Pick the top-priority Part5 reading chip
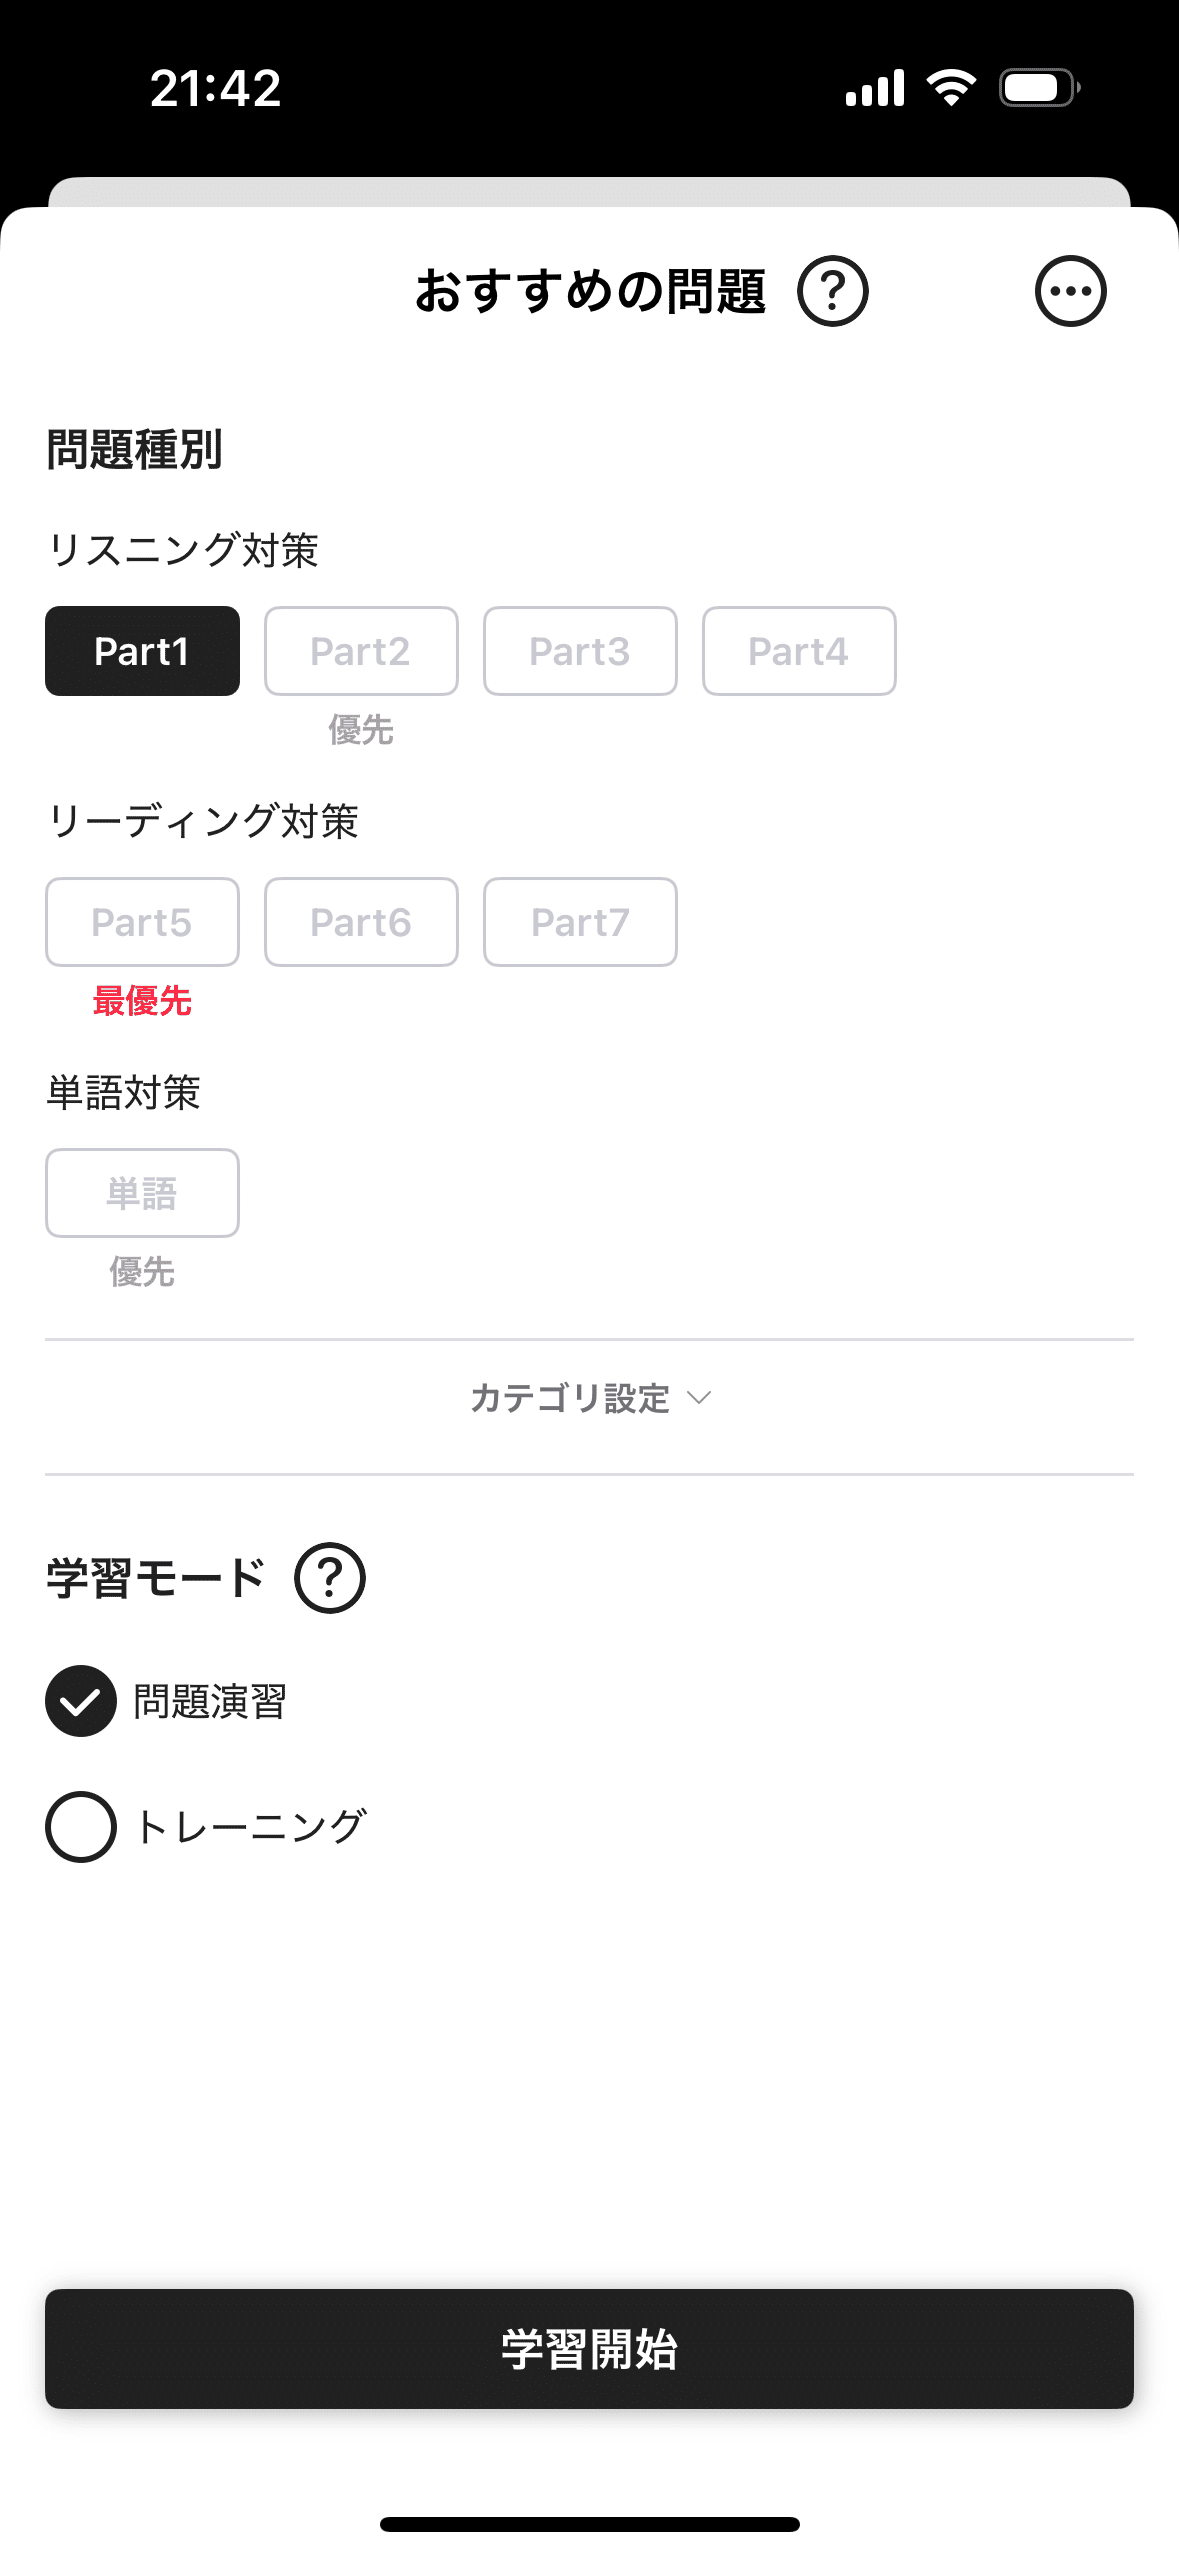Viewport: 1179px width, 2556px height. click(142, 922)
